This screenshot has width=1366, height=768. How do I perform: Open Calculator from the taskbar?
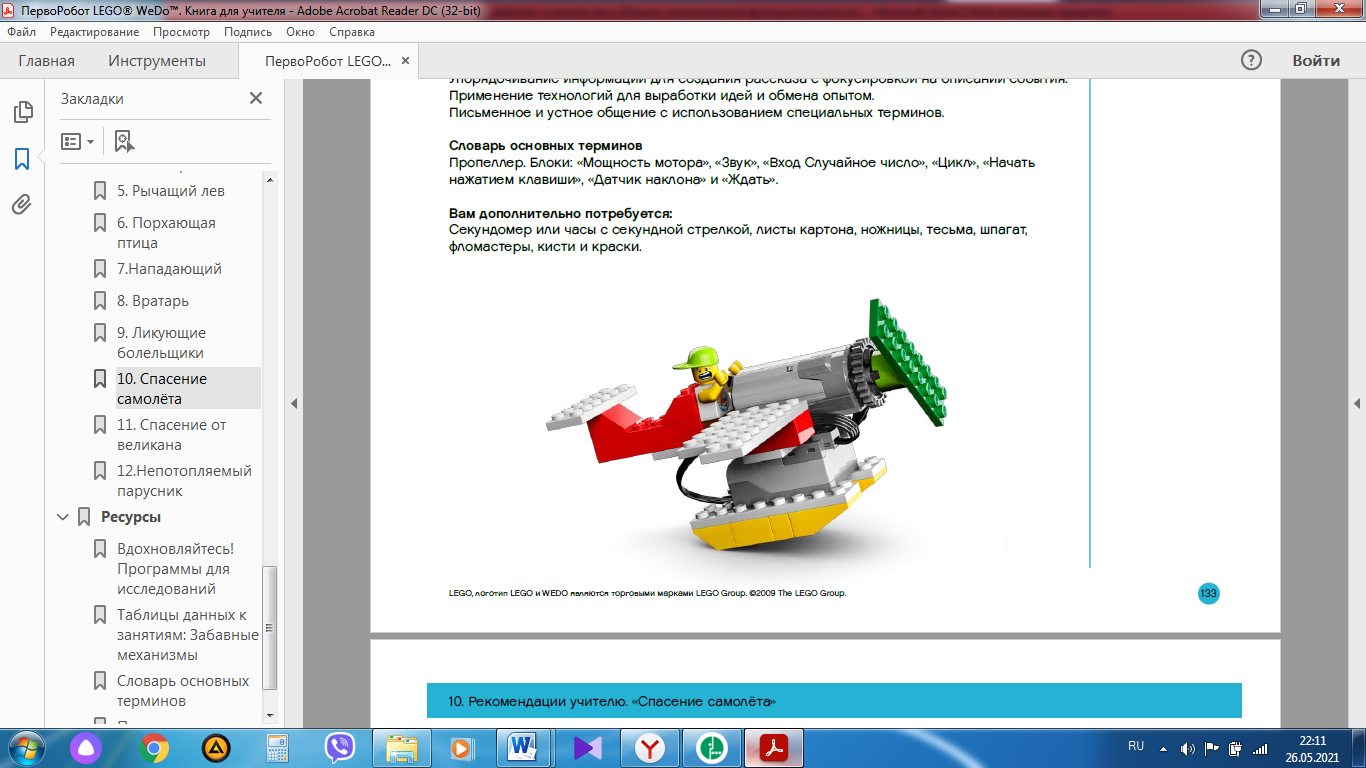point(278,748)
